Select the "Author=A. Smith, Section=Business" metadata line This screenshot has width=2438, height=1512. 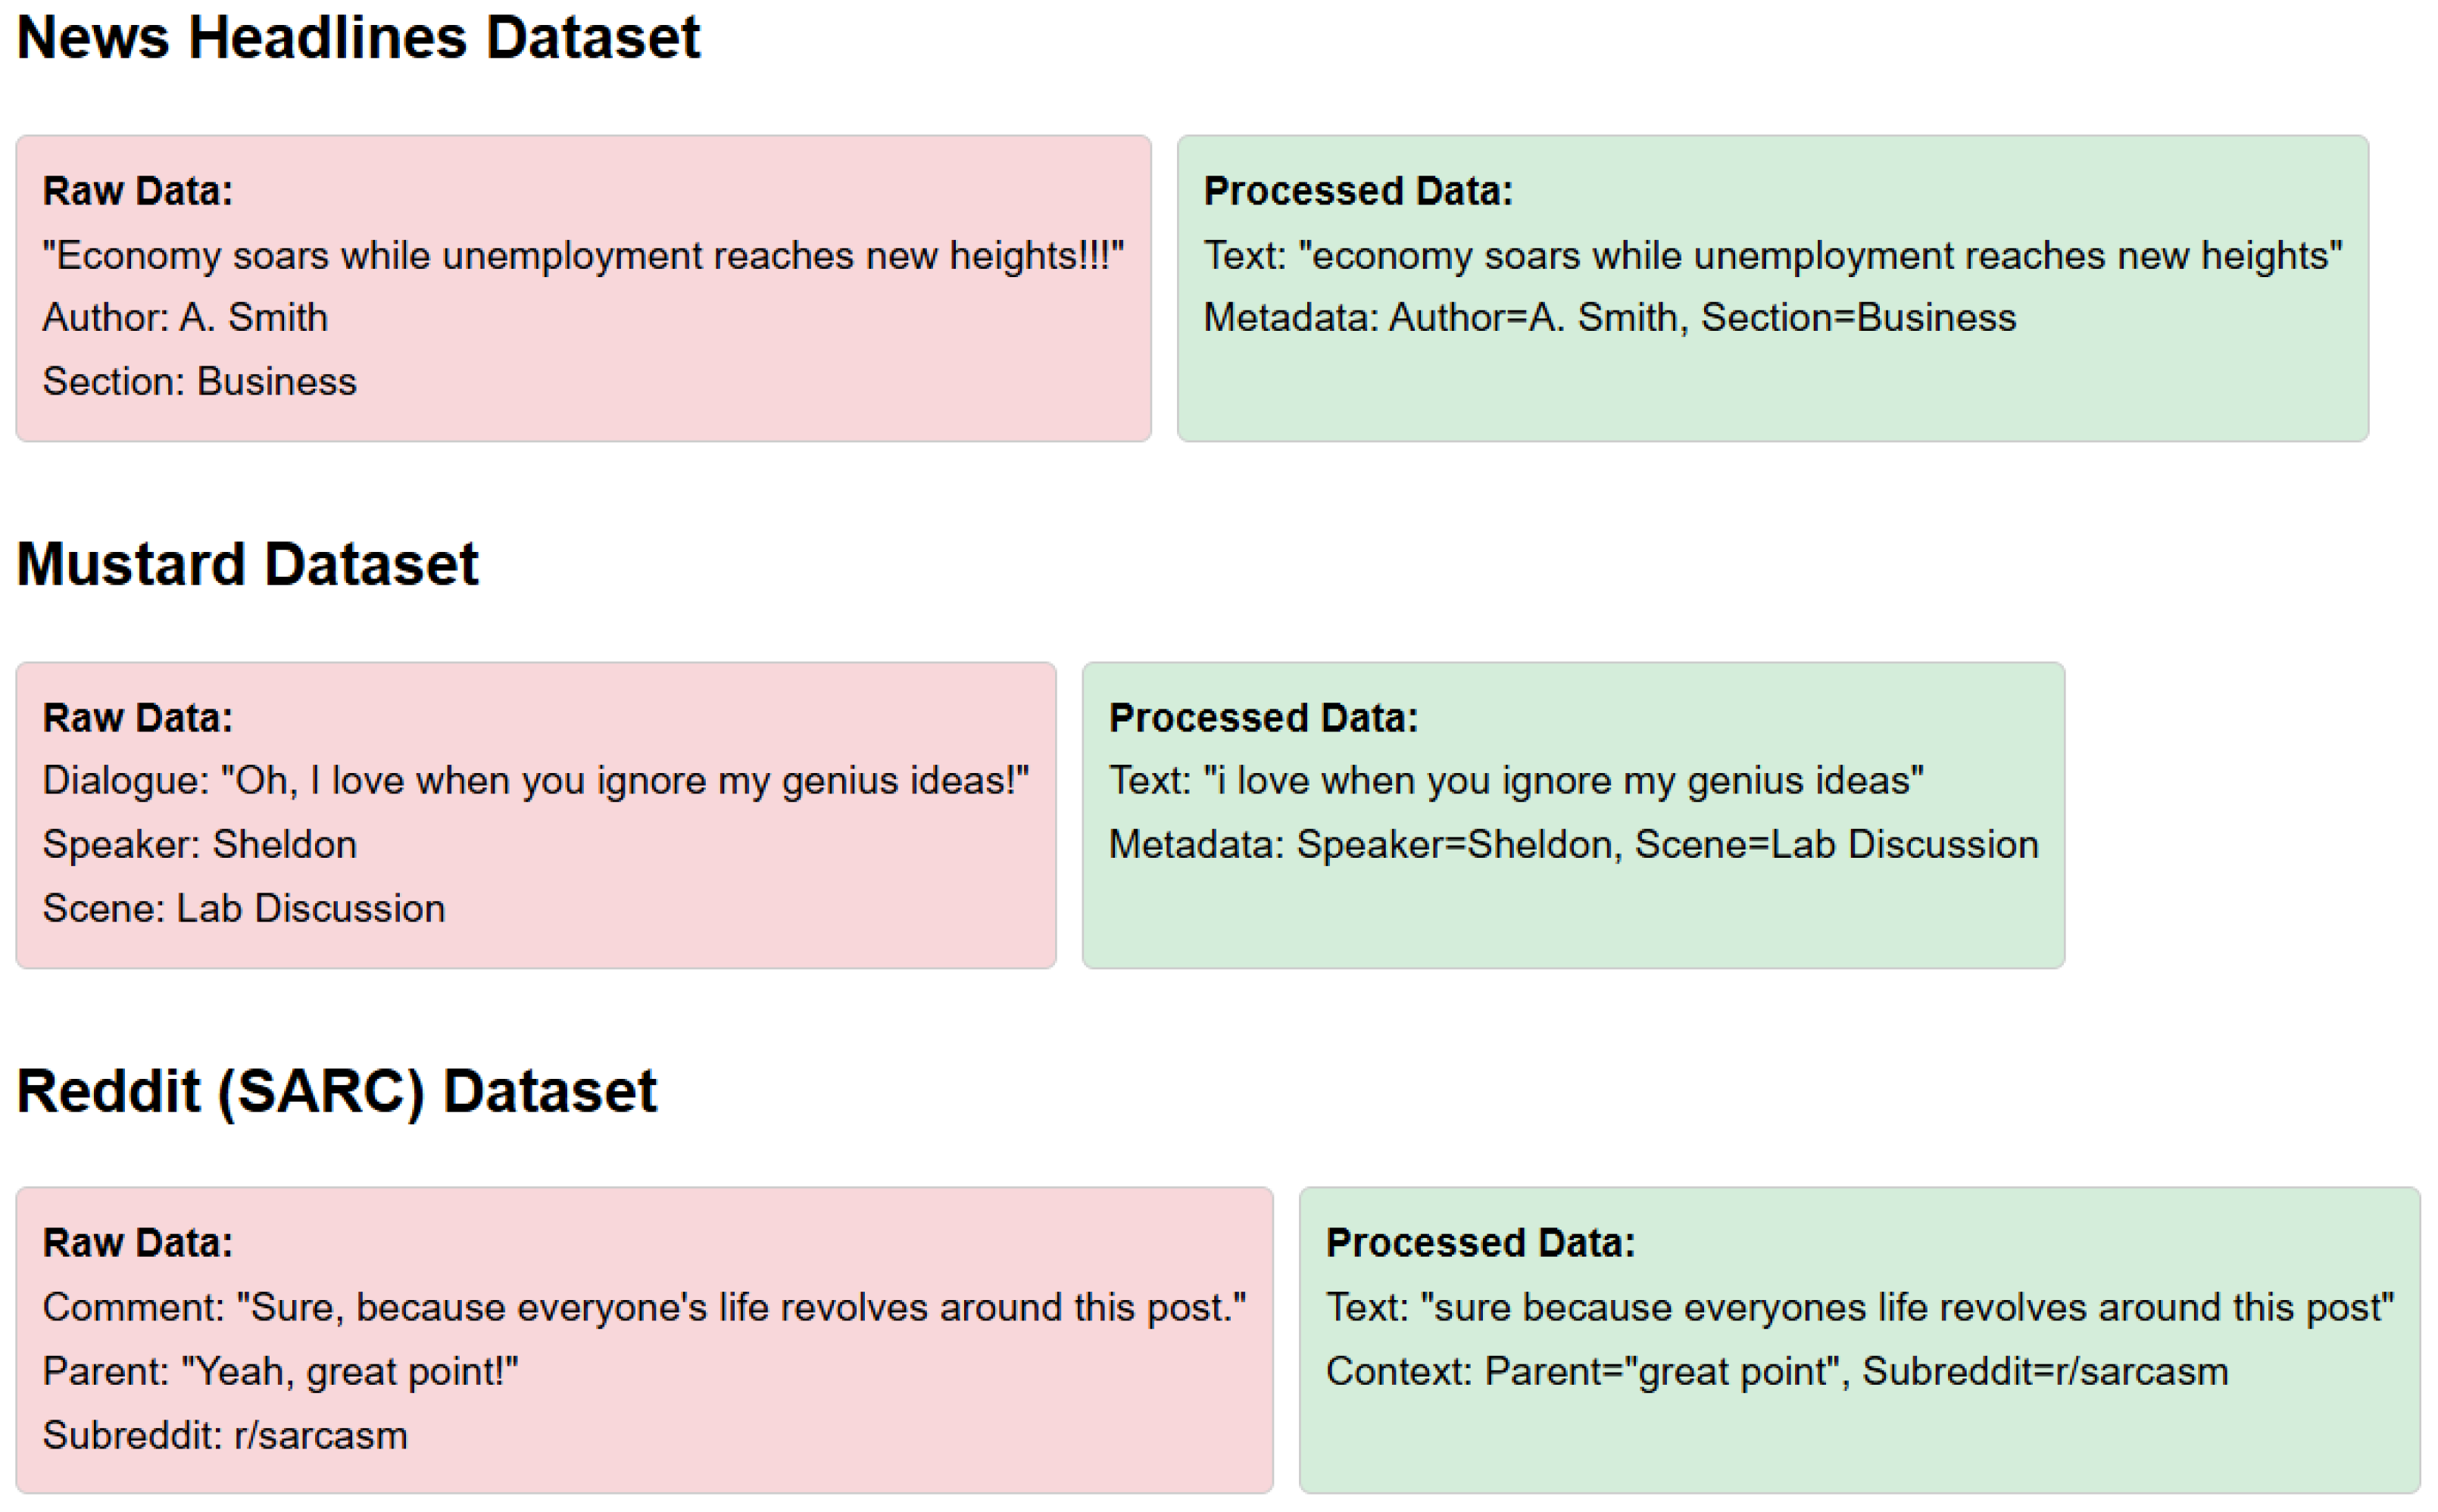(x=1609, y=318)
